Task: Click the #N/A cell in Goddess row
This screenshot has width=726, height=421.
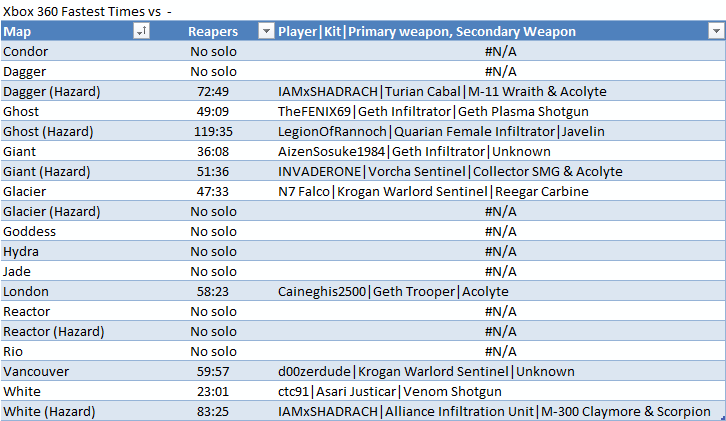Action: [x=500, y=231]
